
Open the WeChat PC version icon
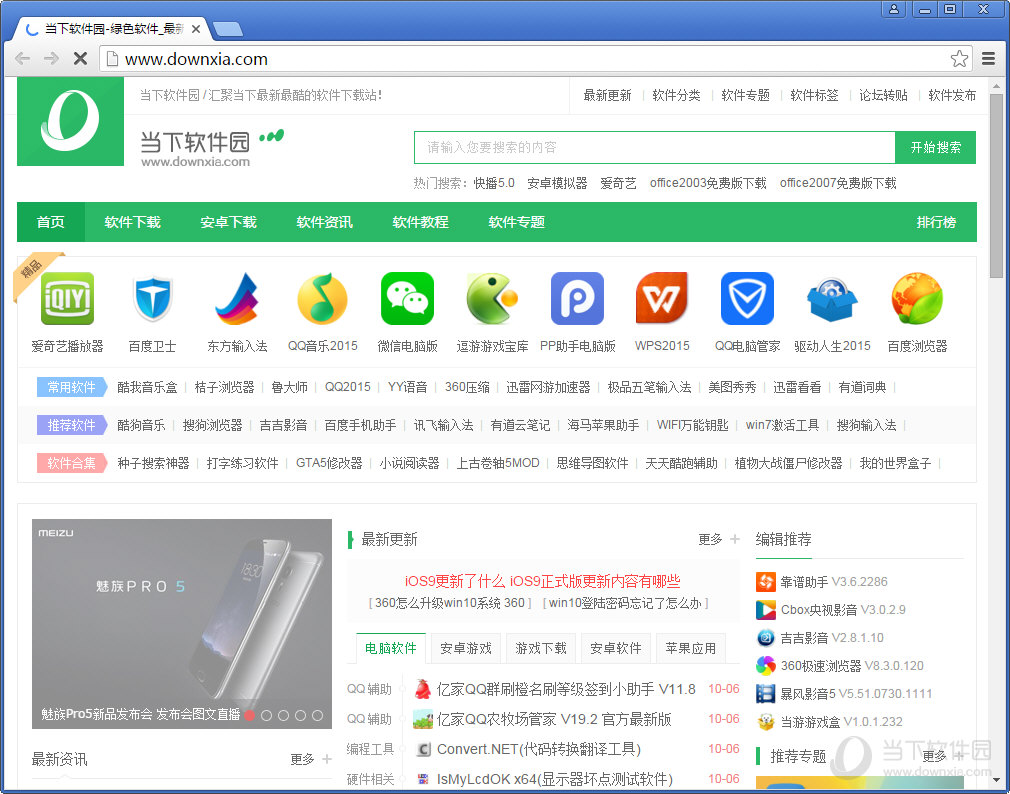tap(407, 299)
